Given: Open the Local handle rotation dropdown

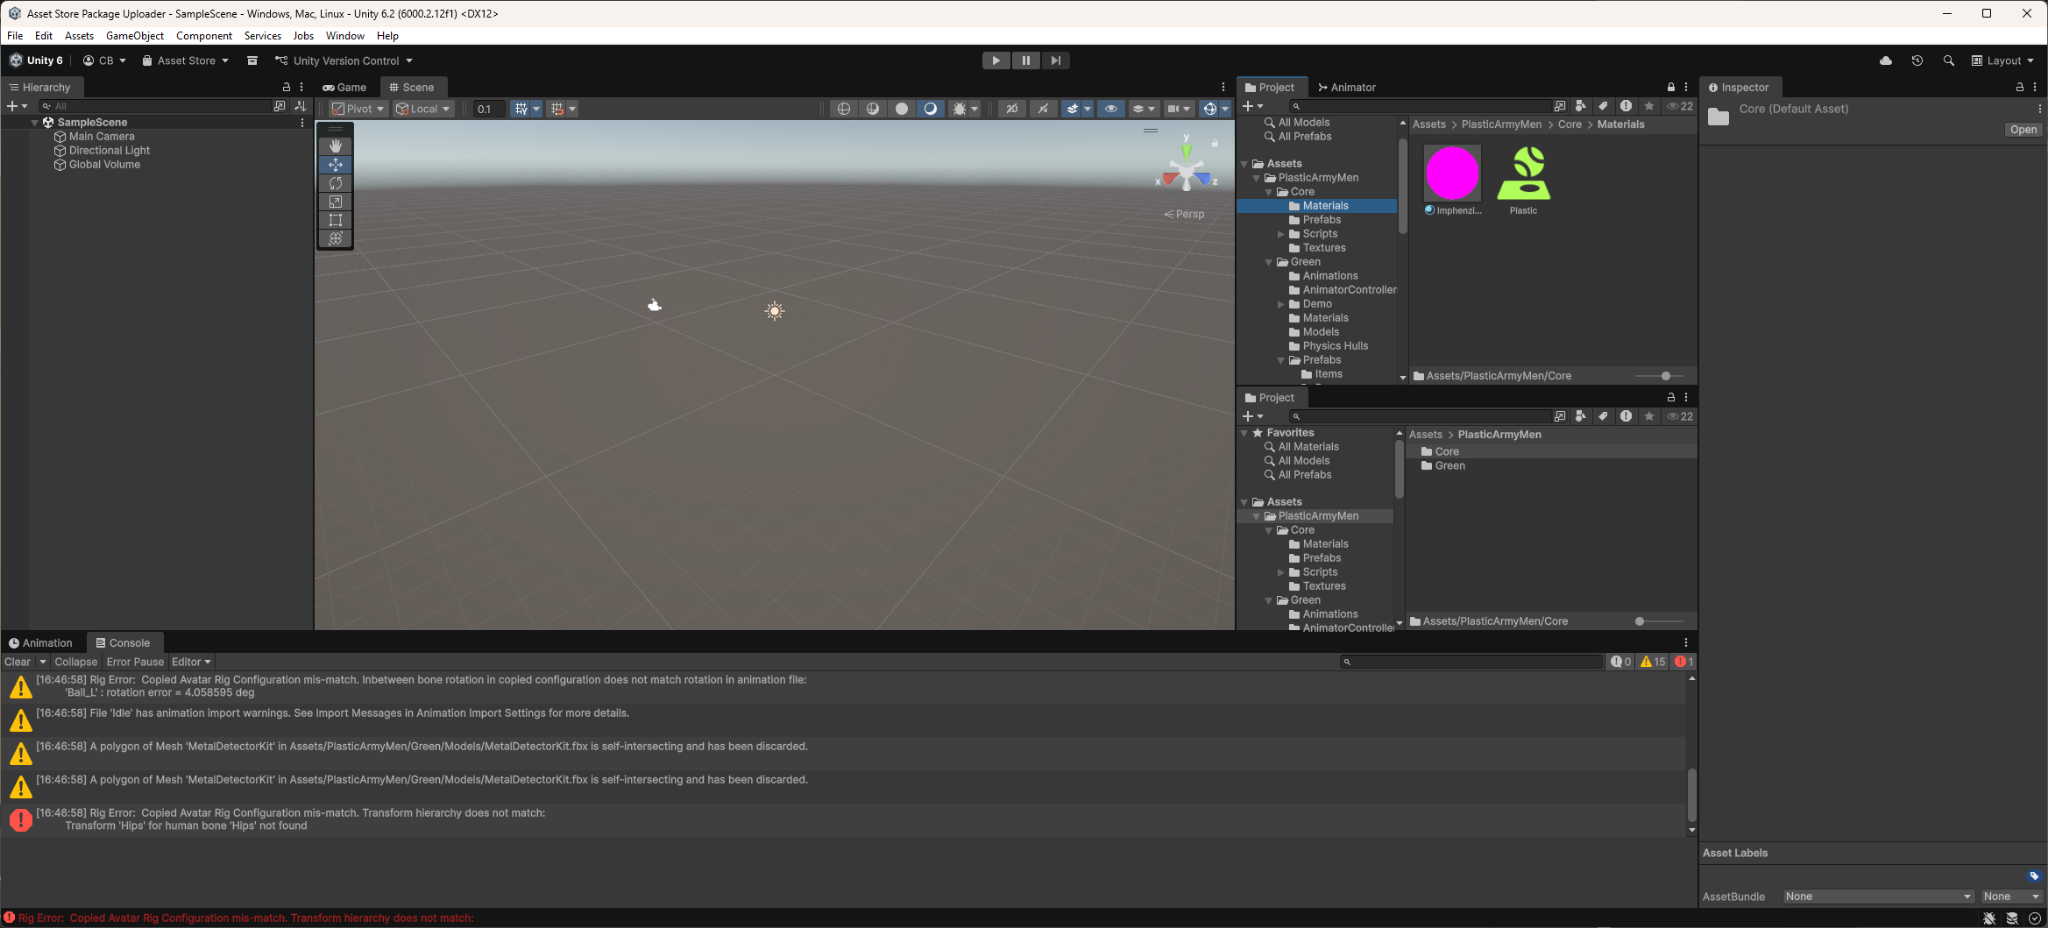Looking at the screenshot, I should pos(423,109).
